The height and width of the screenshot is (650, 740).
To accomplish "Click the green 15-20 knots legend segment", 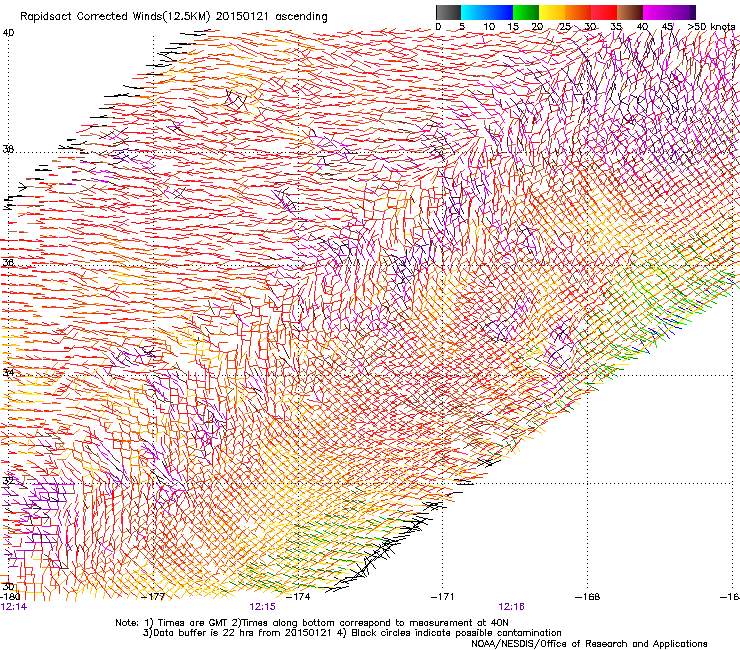I will pyautogui.click(x=526, y=12).
